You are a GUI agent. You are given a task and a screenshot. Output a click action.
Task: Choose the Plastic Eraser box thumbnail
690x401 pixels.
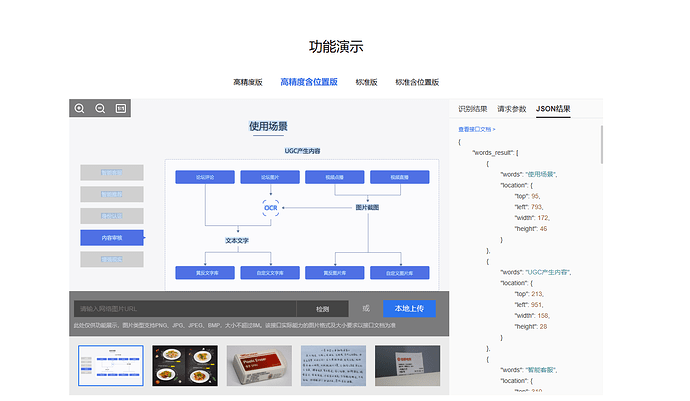[x=259, y=366]
